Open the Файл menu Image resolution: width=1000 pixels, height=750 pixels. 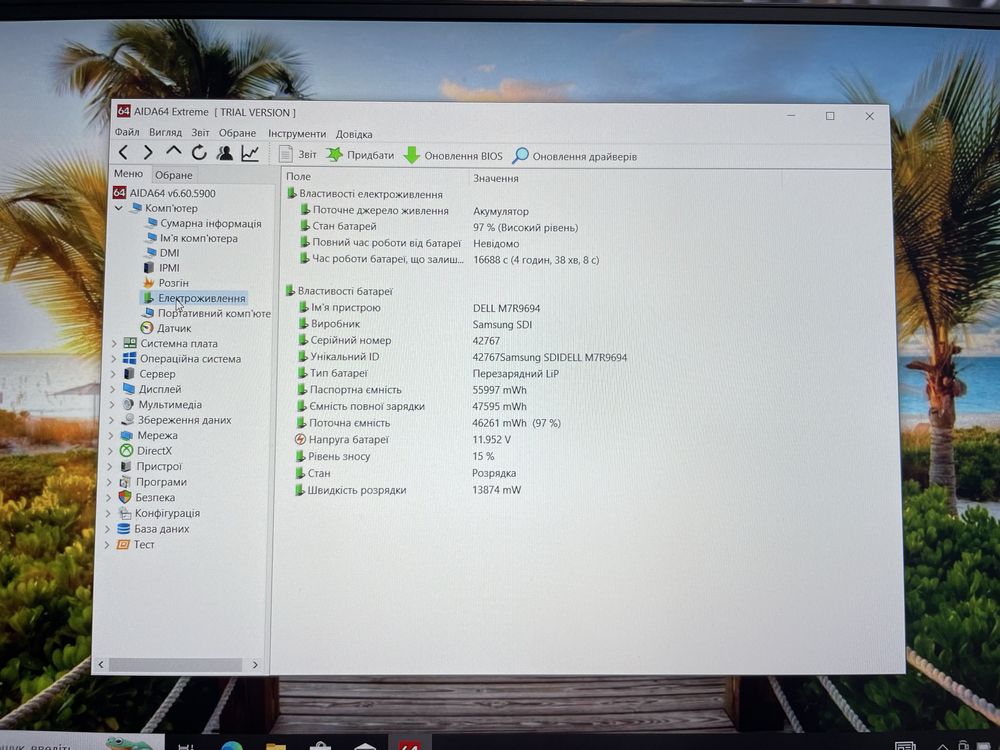(x=127, y=132)
